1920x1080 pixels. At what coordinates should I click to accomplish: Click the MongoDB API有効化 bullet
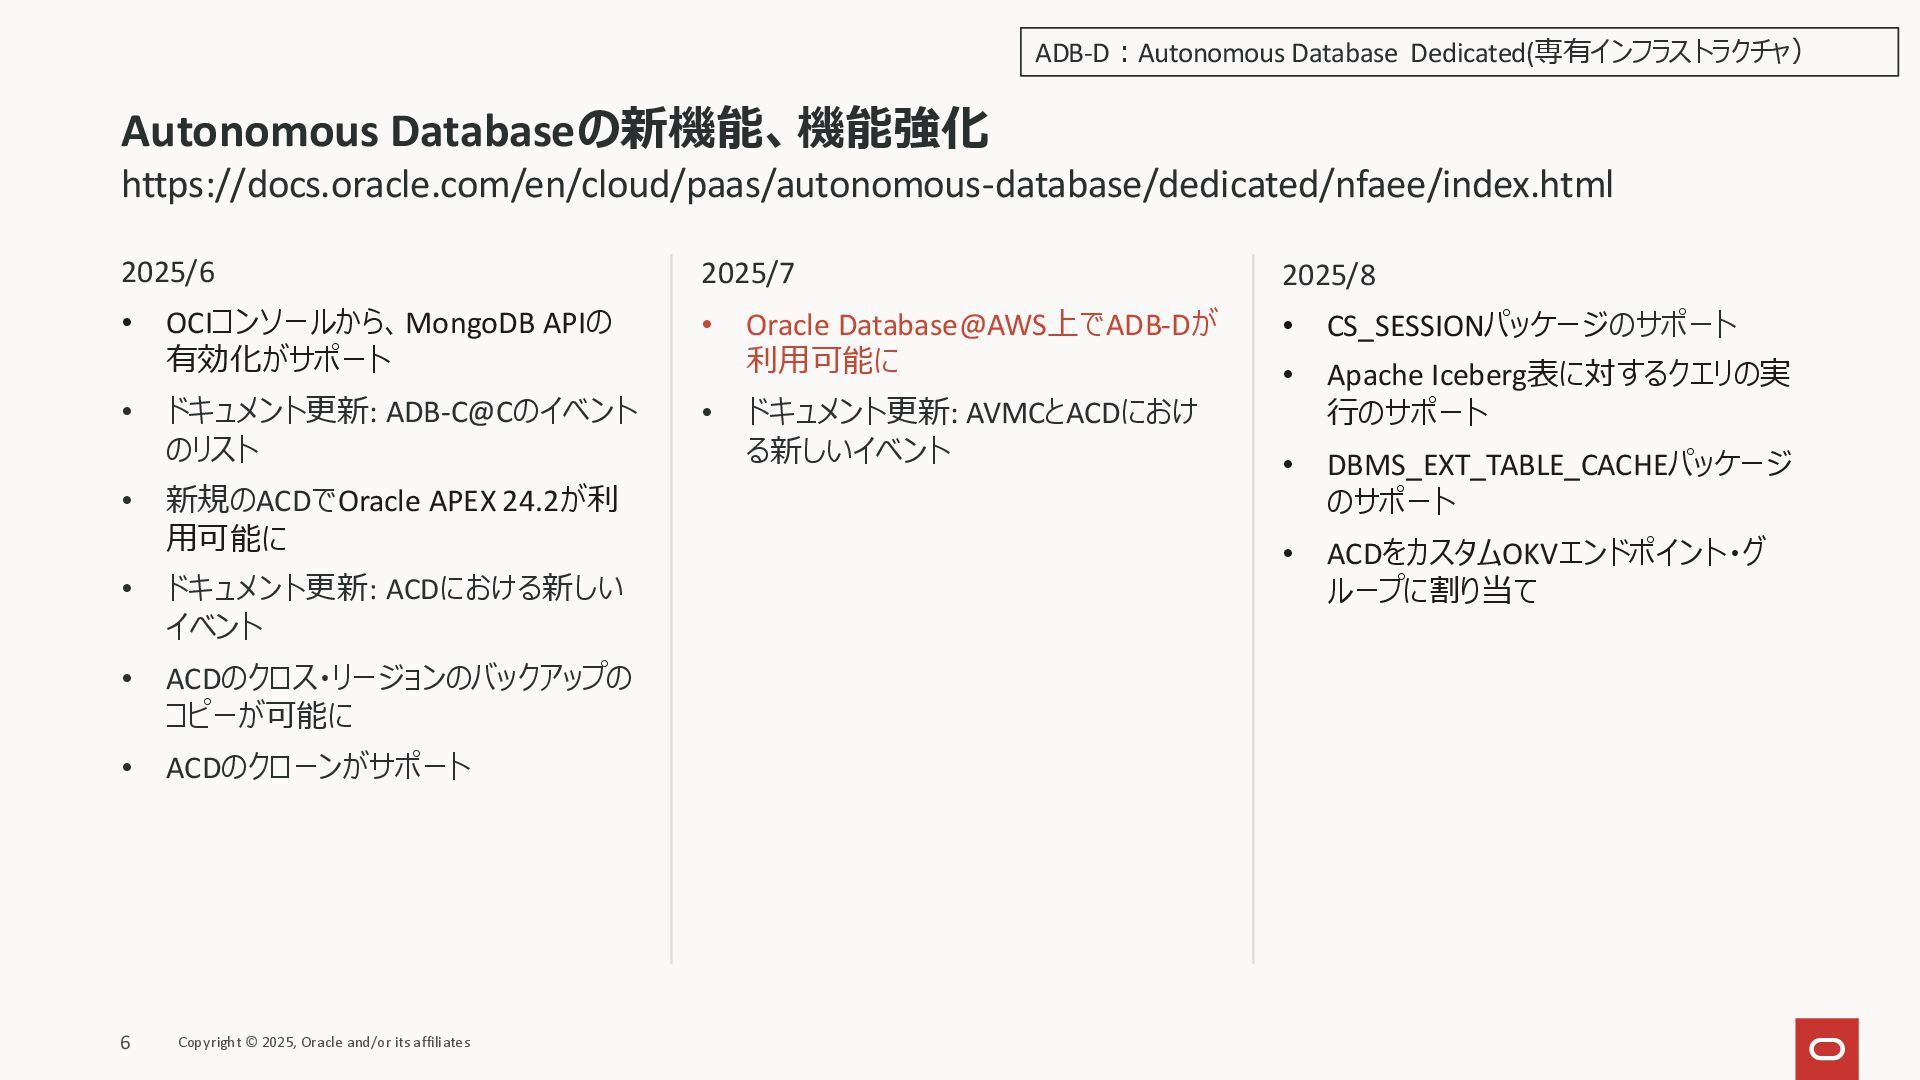[389, 341]
